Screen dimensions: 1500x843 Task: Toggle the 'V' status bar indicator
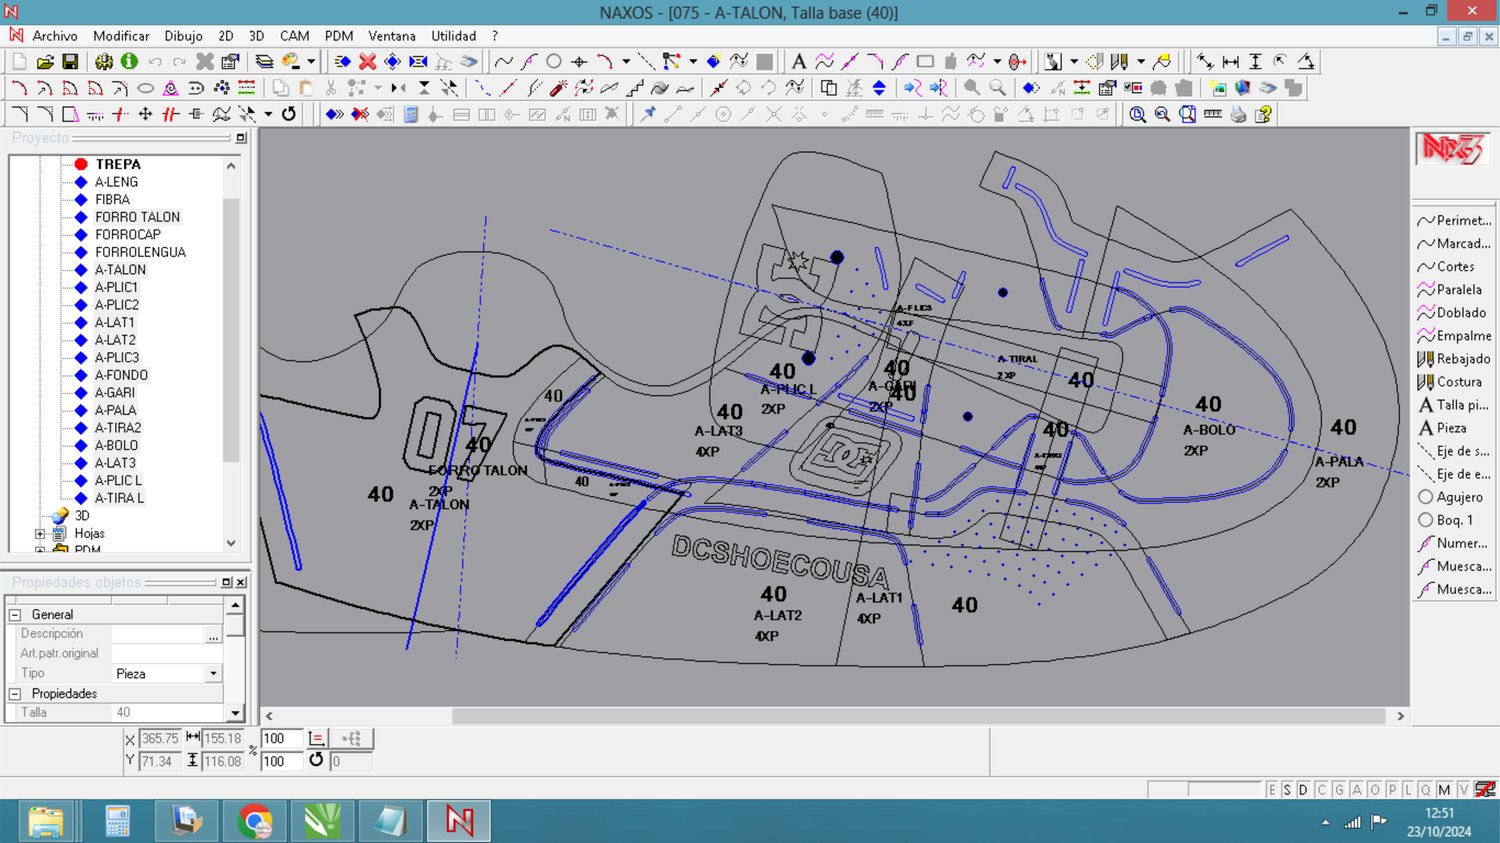click(1463, 790)
